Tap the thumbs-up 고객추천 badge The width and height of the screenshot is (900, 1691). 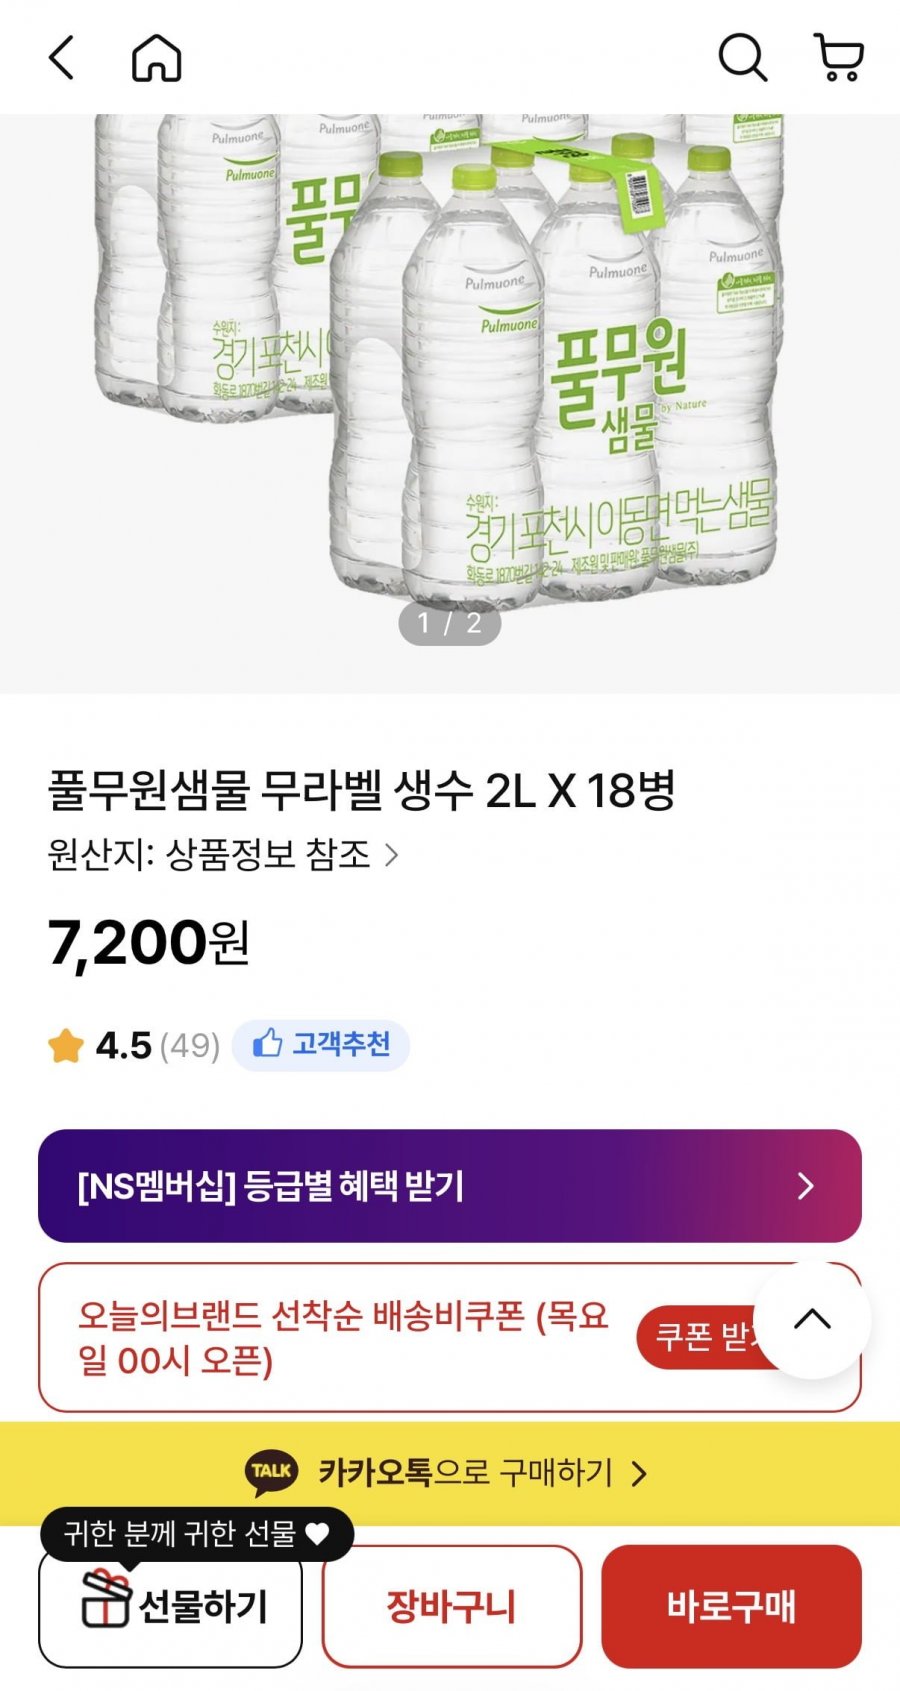[x=321, y=1045]
